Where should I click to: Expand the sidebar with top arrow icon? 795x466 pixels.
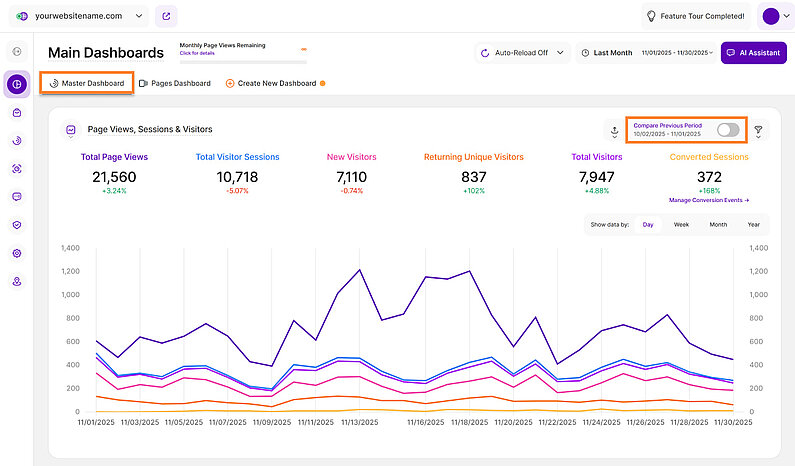[x=17, y=51]
